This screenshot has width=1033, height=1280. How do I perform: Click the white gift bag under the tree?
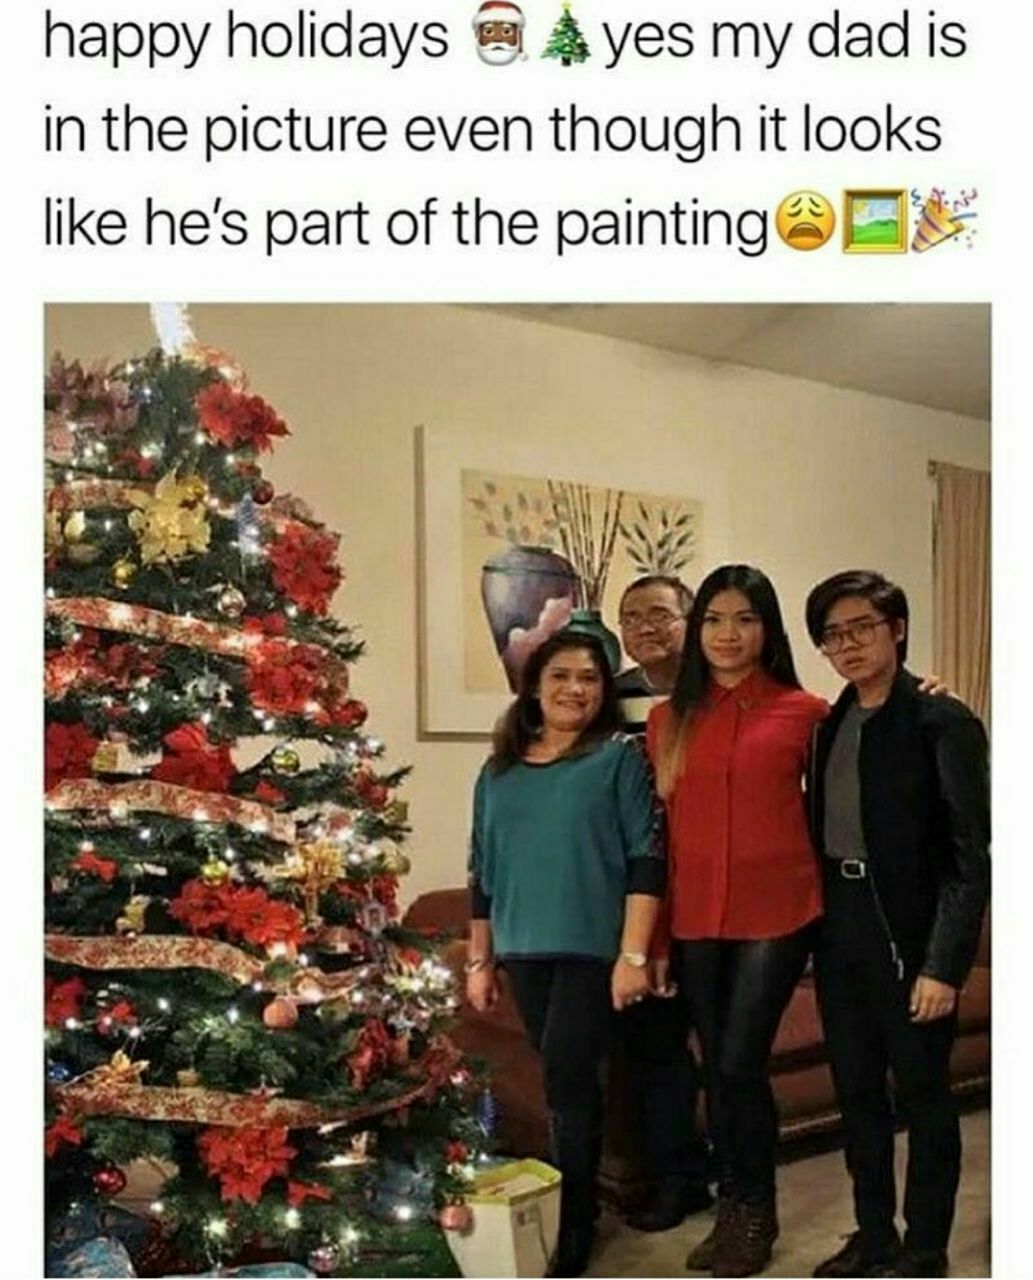(x=504, y=1216)
